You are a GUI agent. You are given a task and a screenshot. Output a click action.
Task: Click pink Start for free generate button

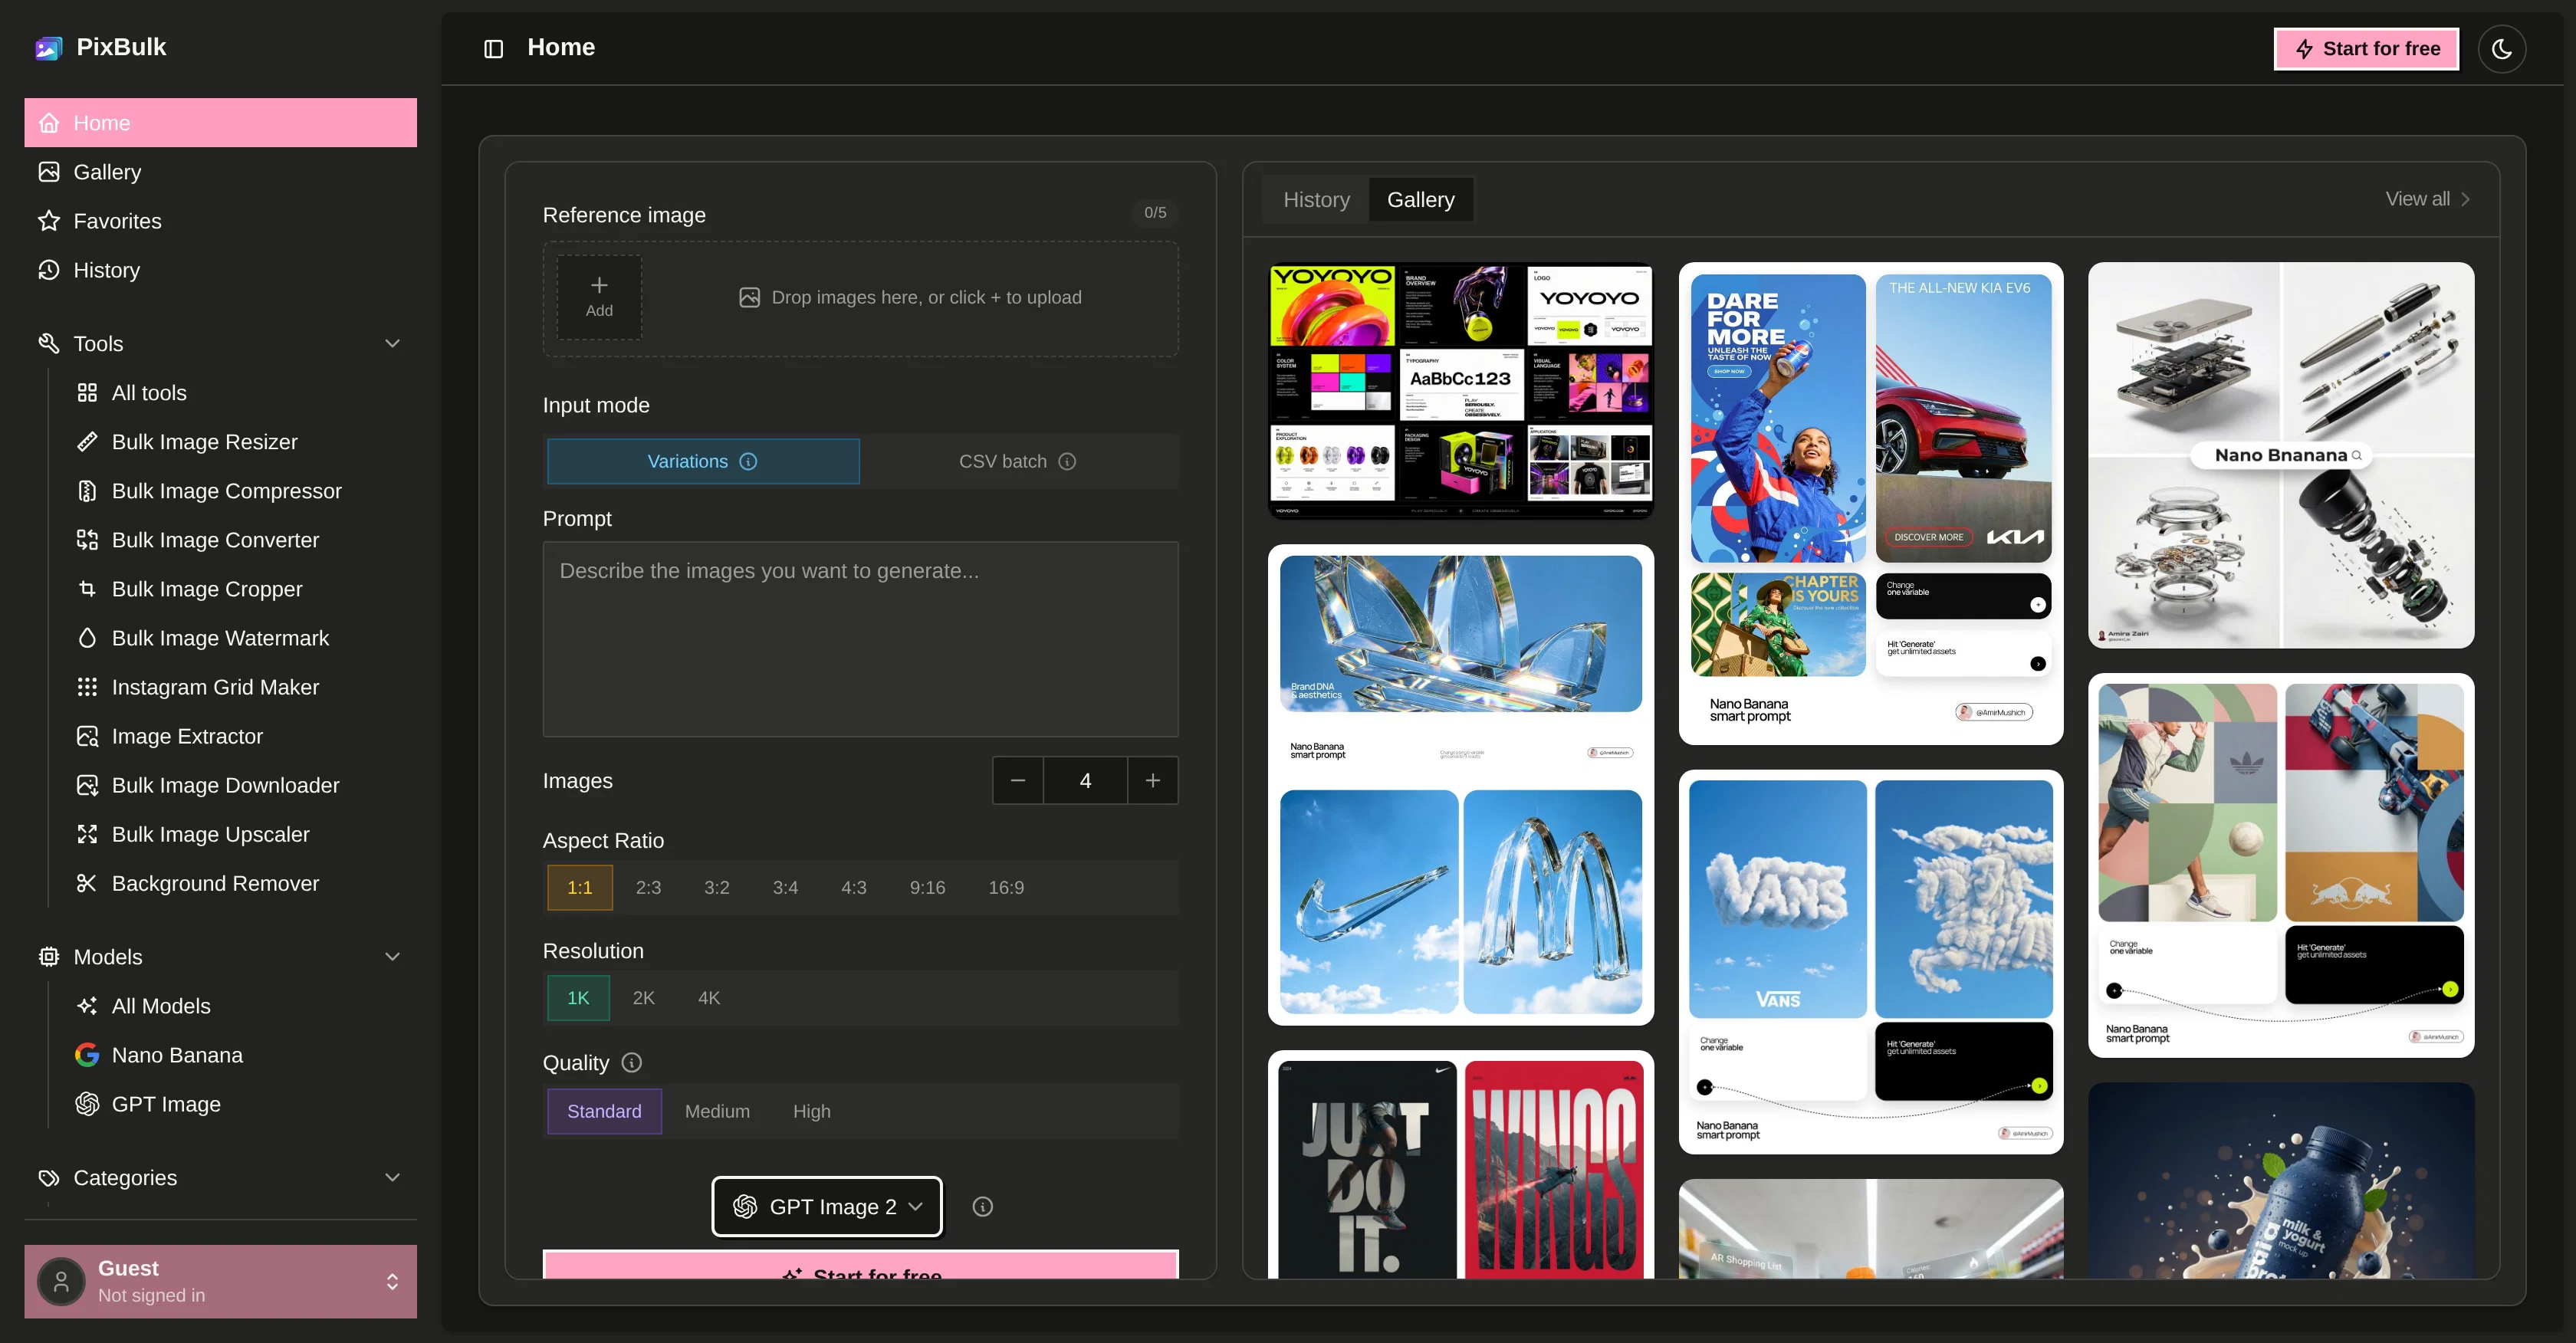(860, 1265)
